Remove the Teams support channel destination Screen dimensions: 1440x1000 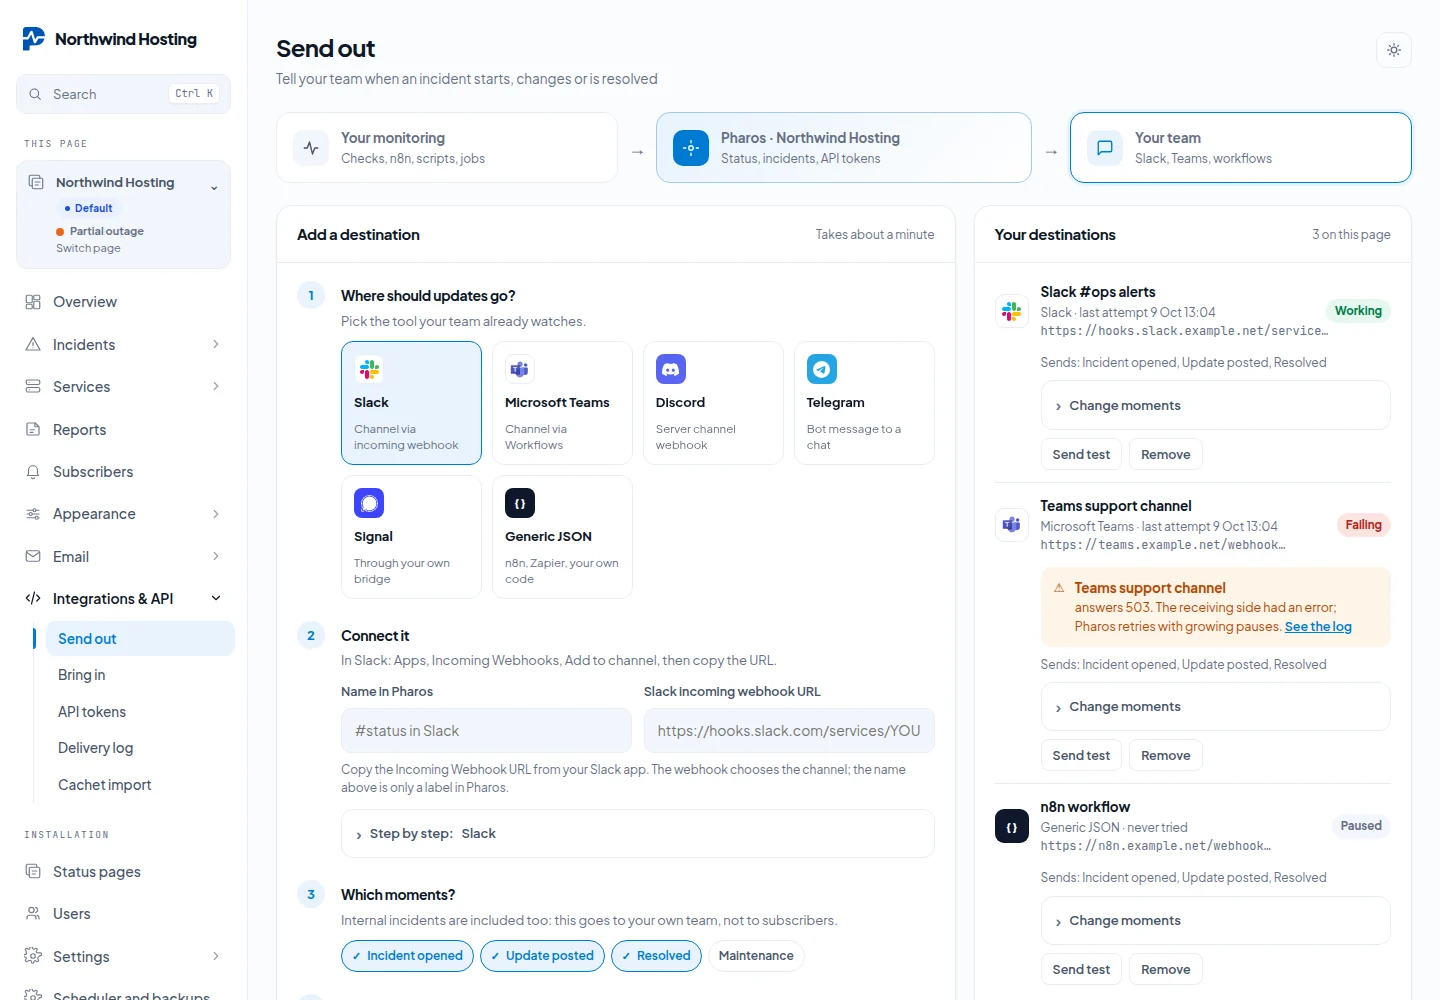(1166, 755)
